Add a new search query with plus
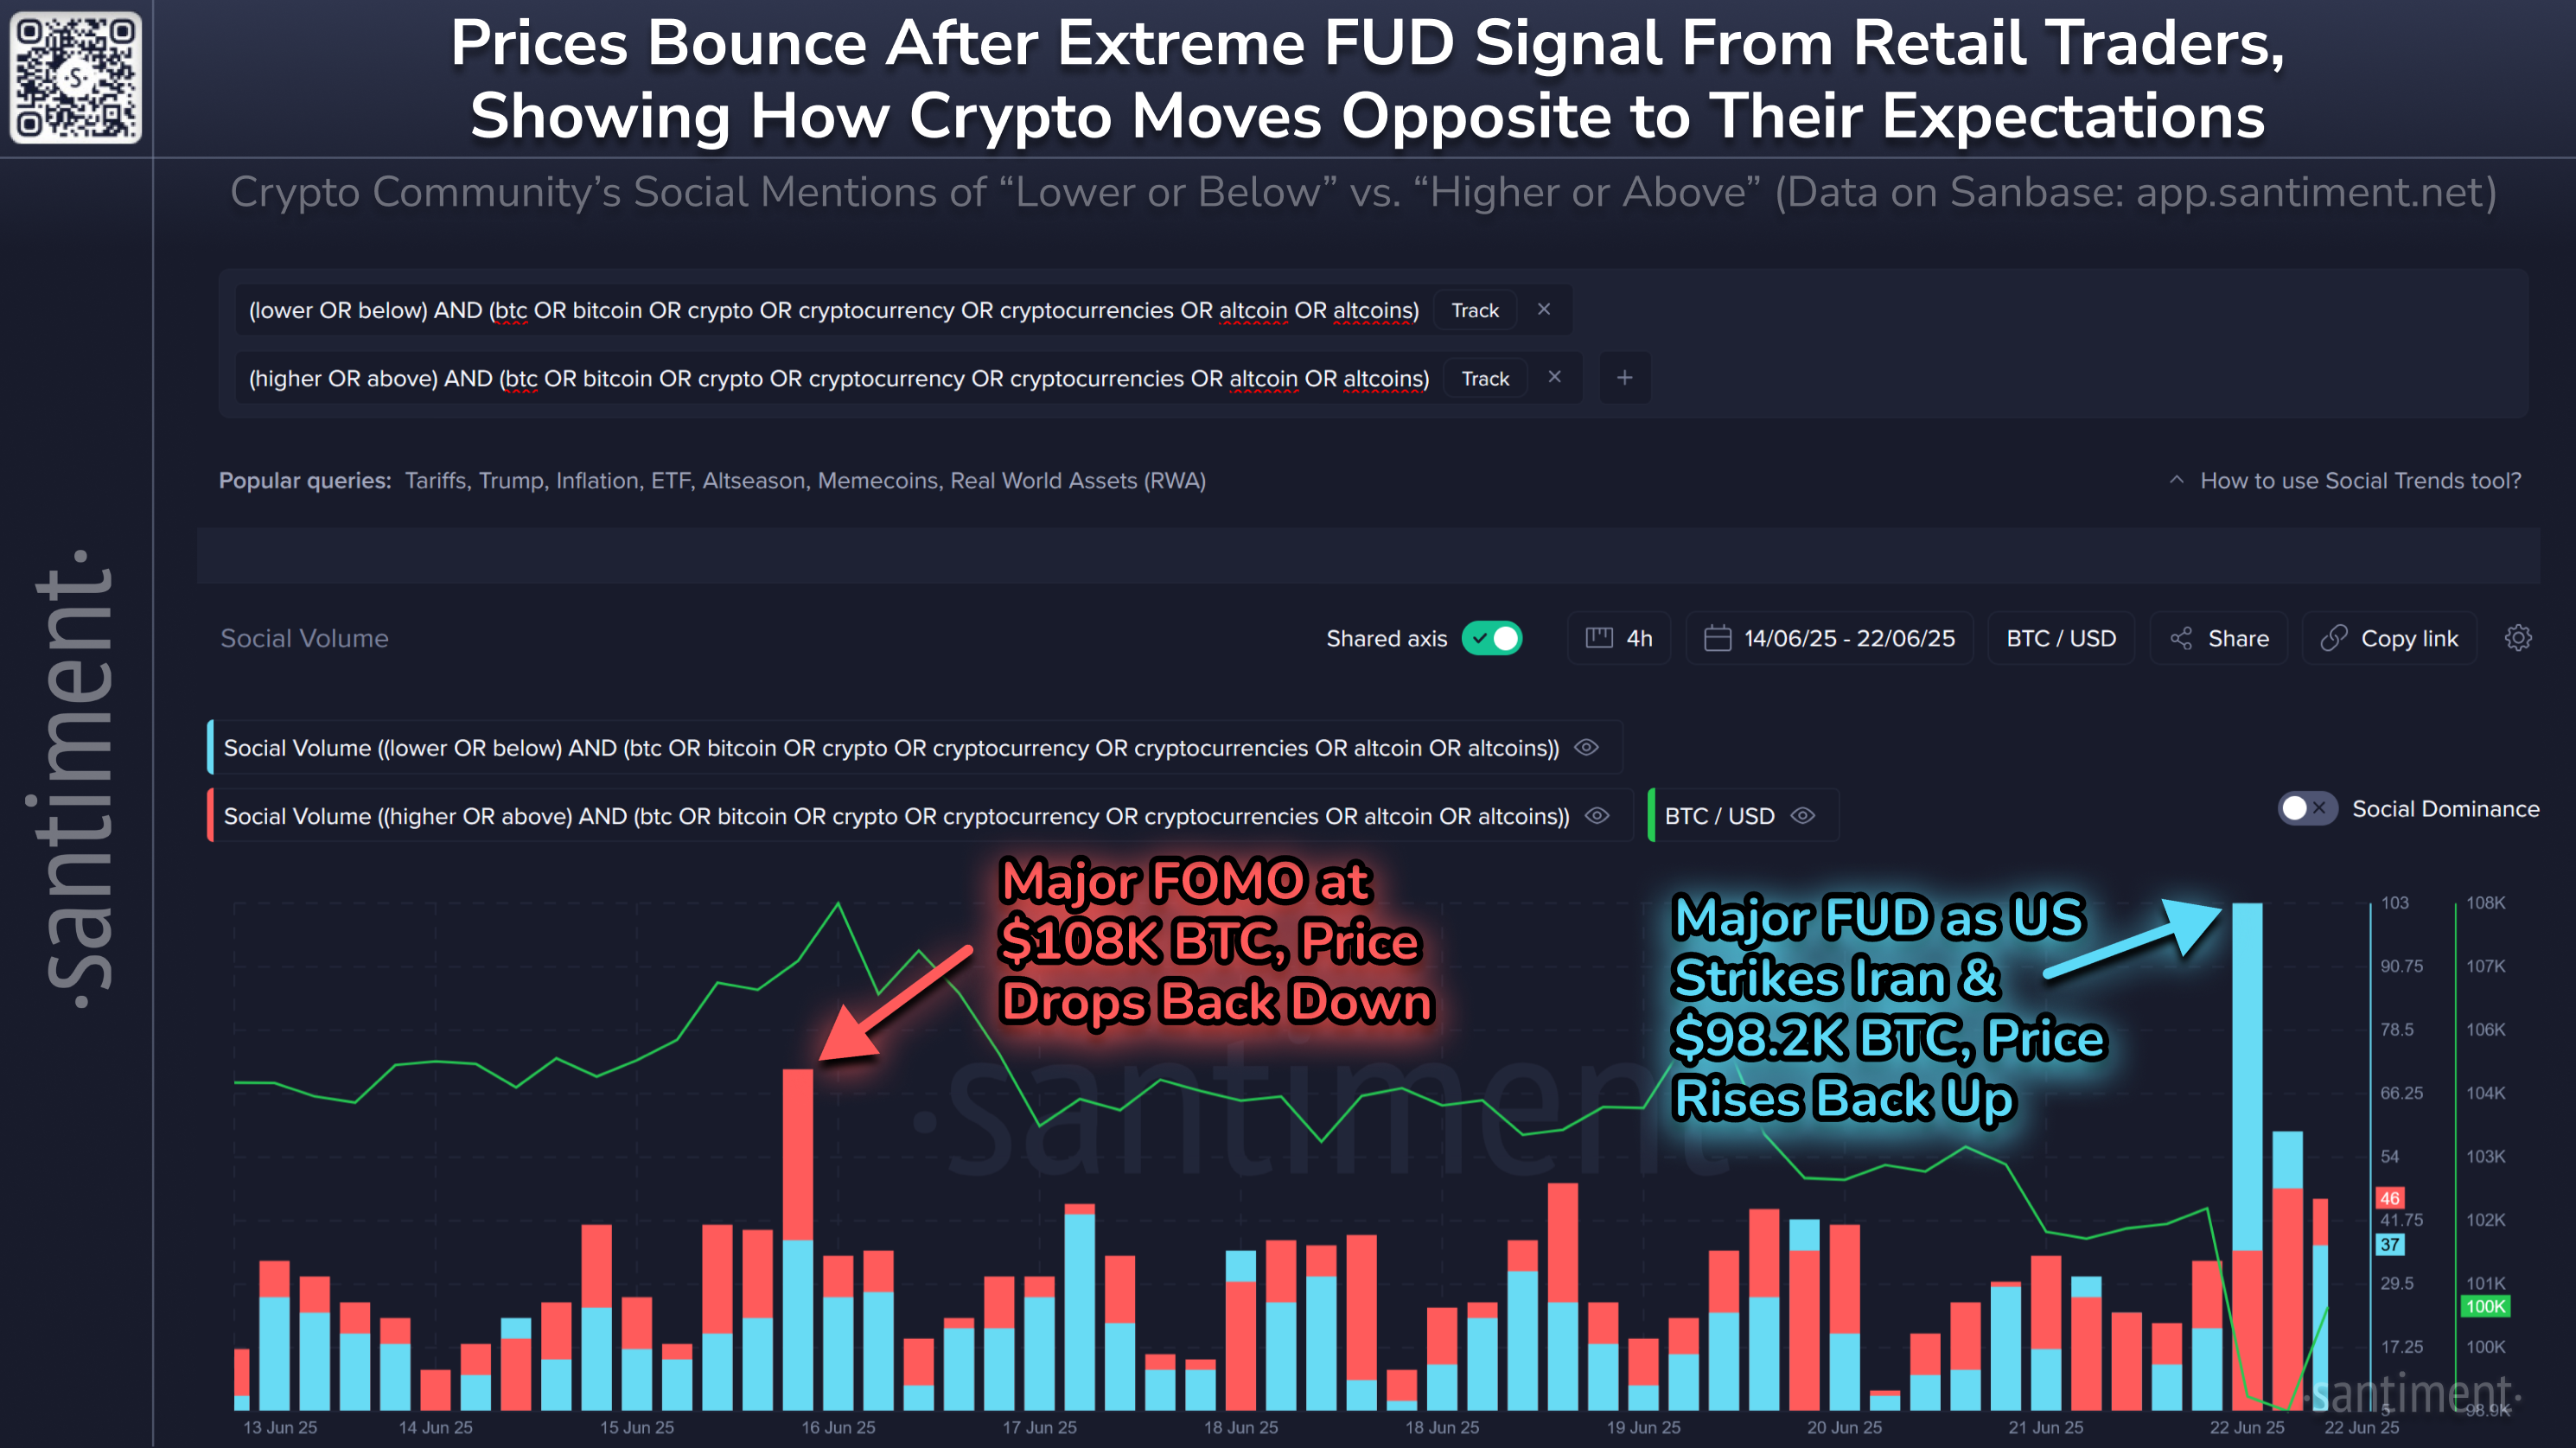This screenshot has width=2576, height=1448. pos(1624,378)
